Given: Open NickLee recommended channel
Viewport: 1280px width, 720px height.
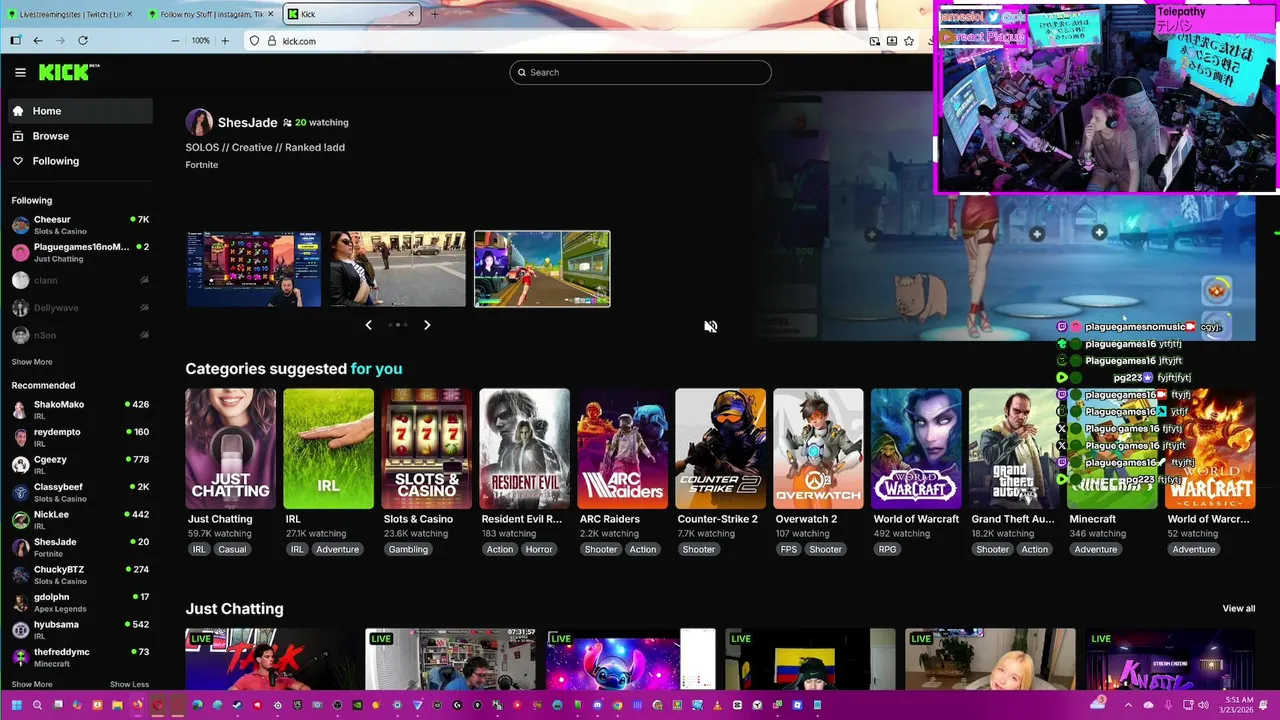Looking at the screenshot, I should click(x=80, y=520).
